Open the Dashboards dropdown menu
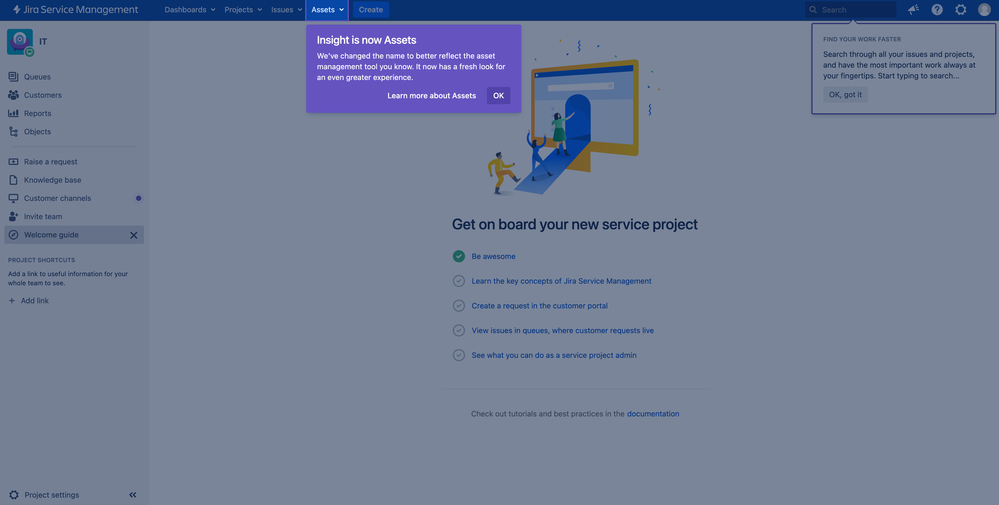Screen dimensions: 999x505 190,10
